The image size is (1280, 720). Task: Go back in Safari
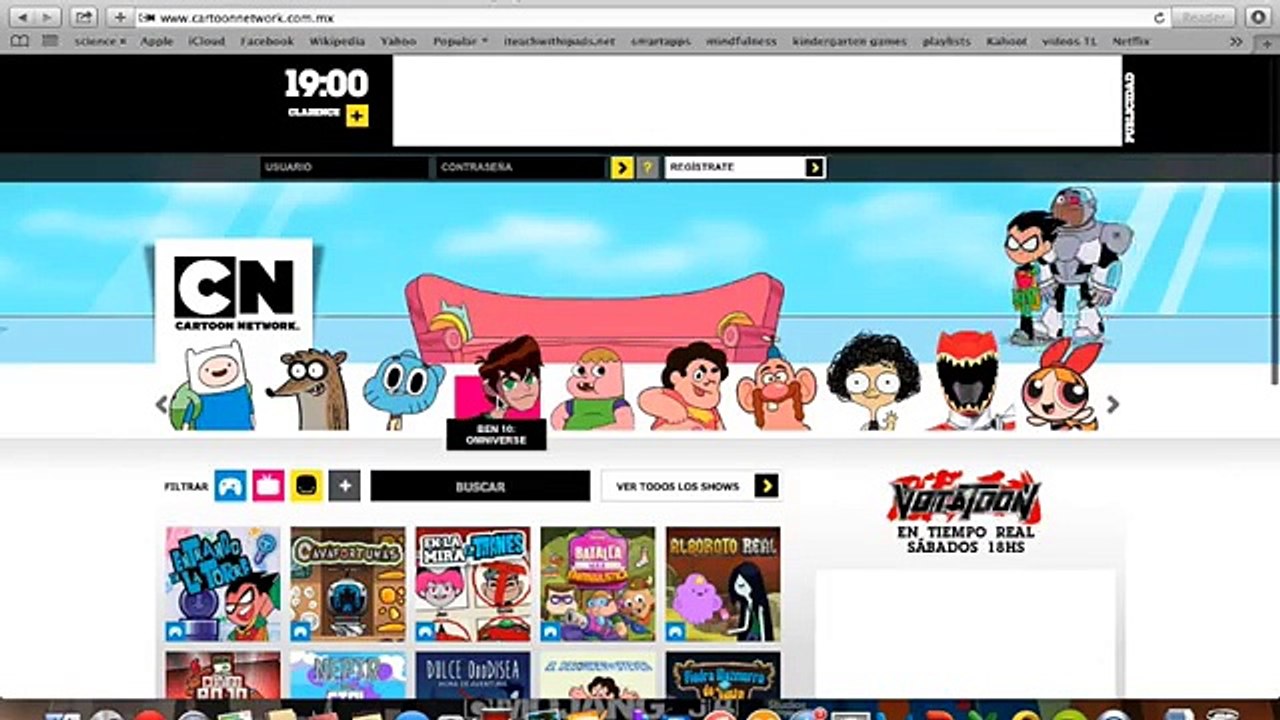pos(24,18)
